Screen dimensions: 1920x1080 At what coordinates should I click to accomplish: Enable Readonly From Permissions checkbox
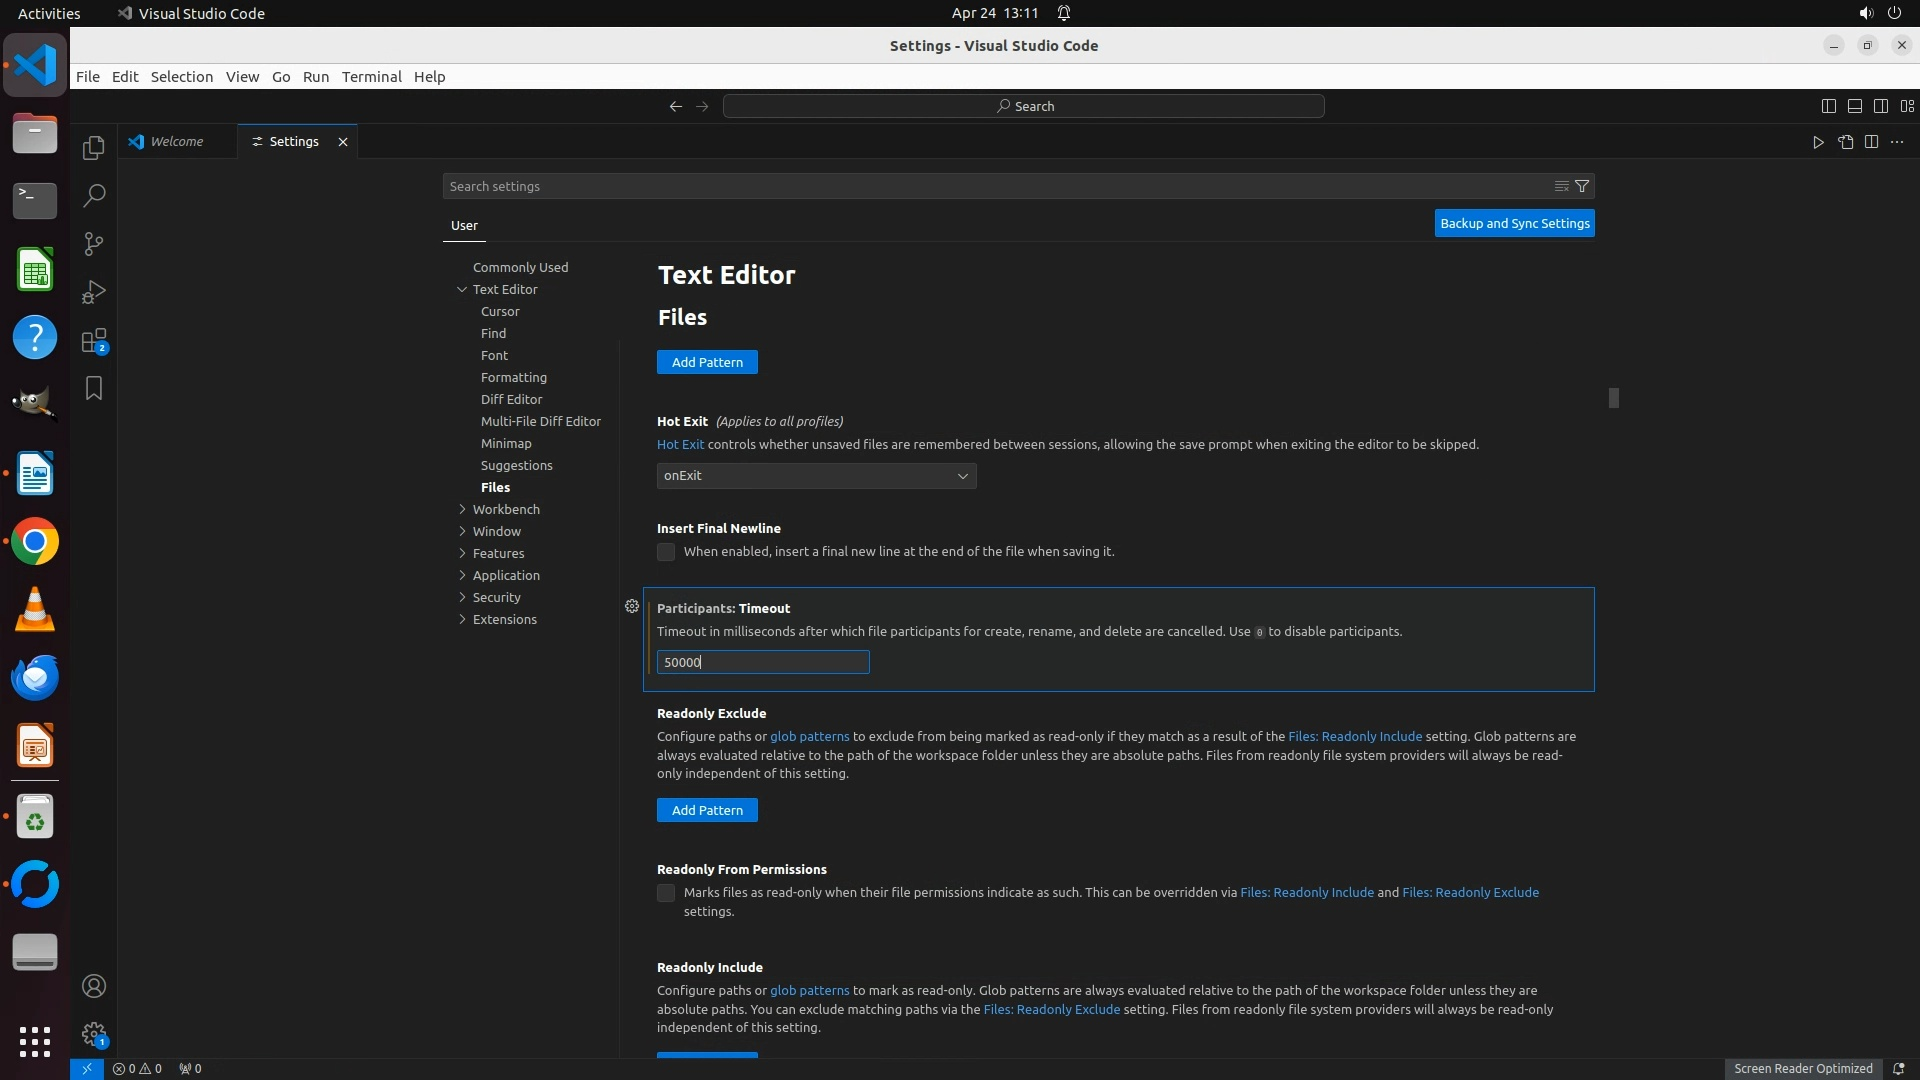click(x=666, y=893)
